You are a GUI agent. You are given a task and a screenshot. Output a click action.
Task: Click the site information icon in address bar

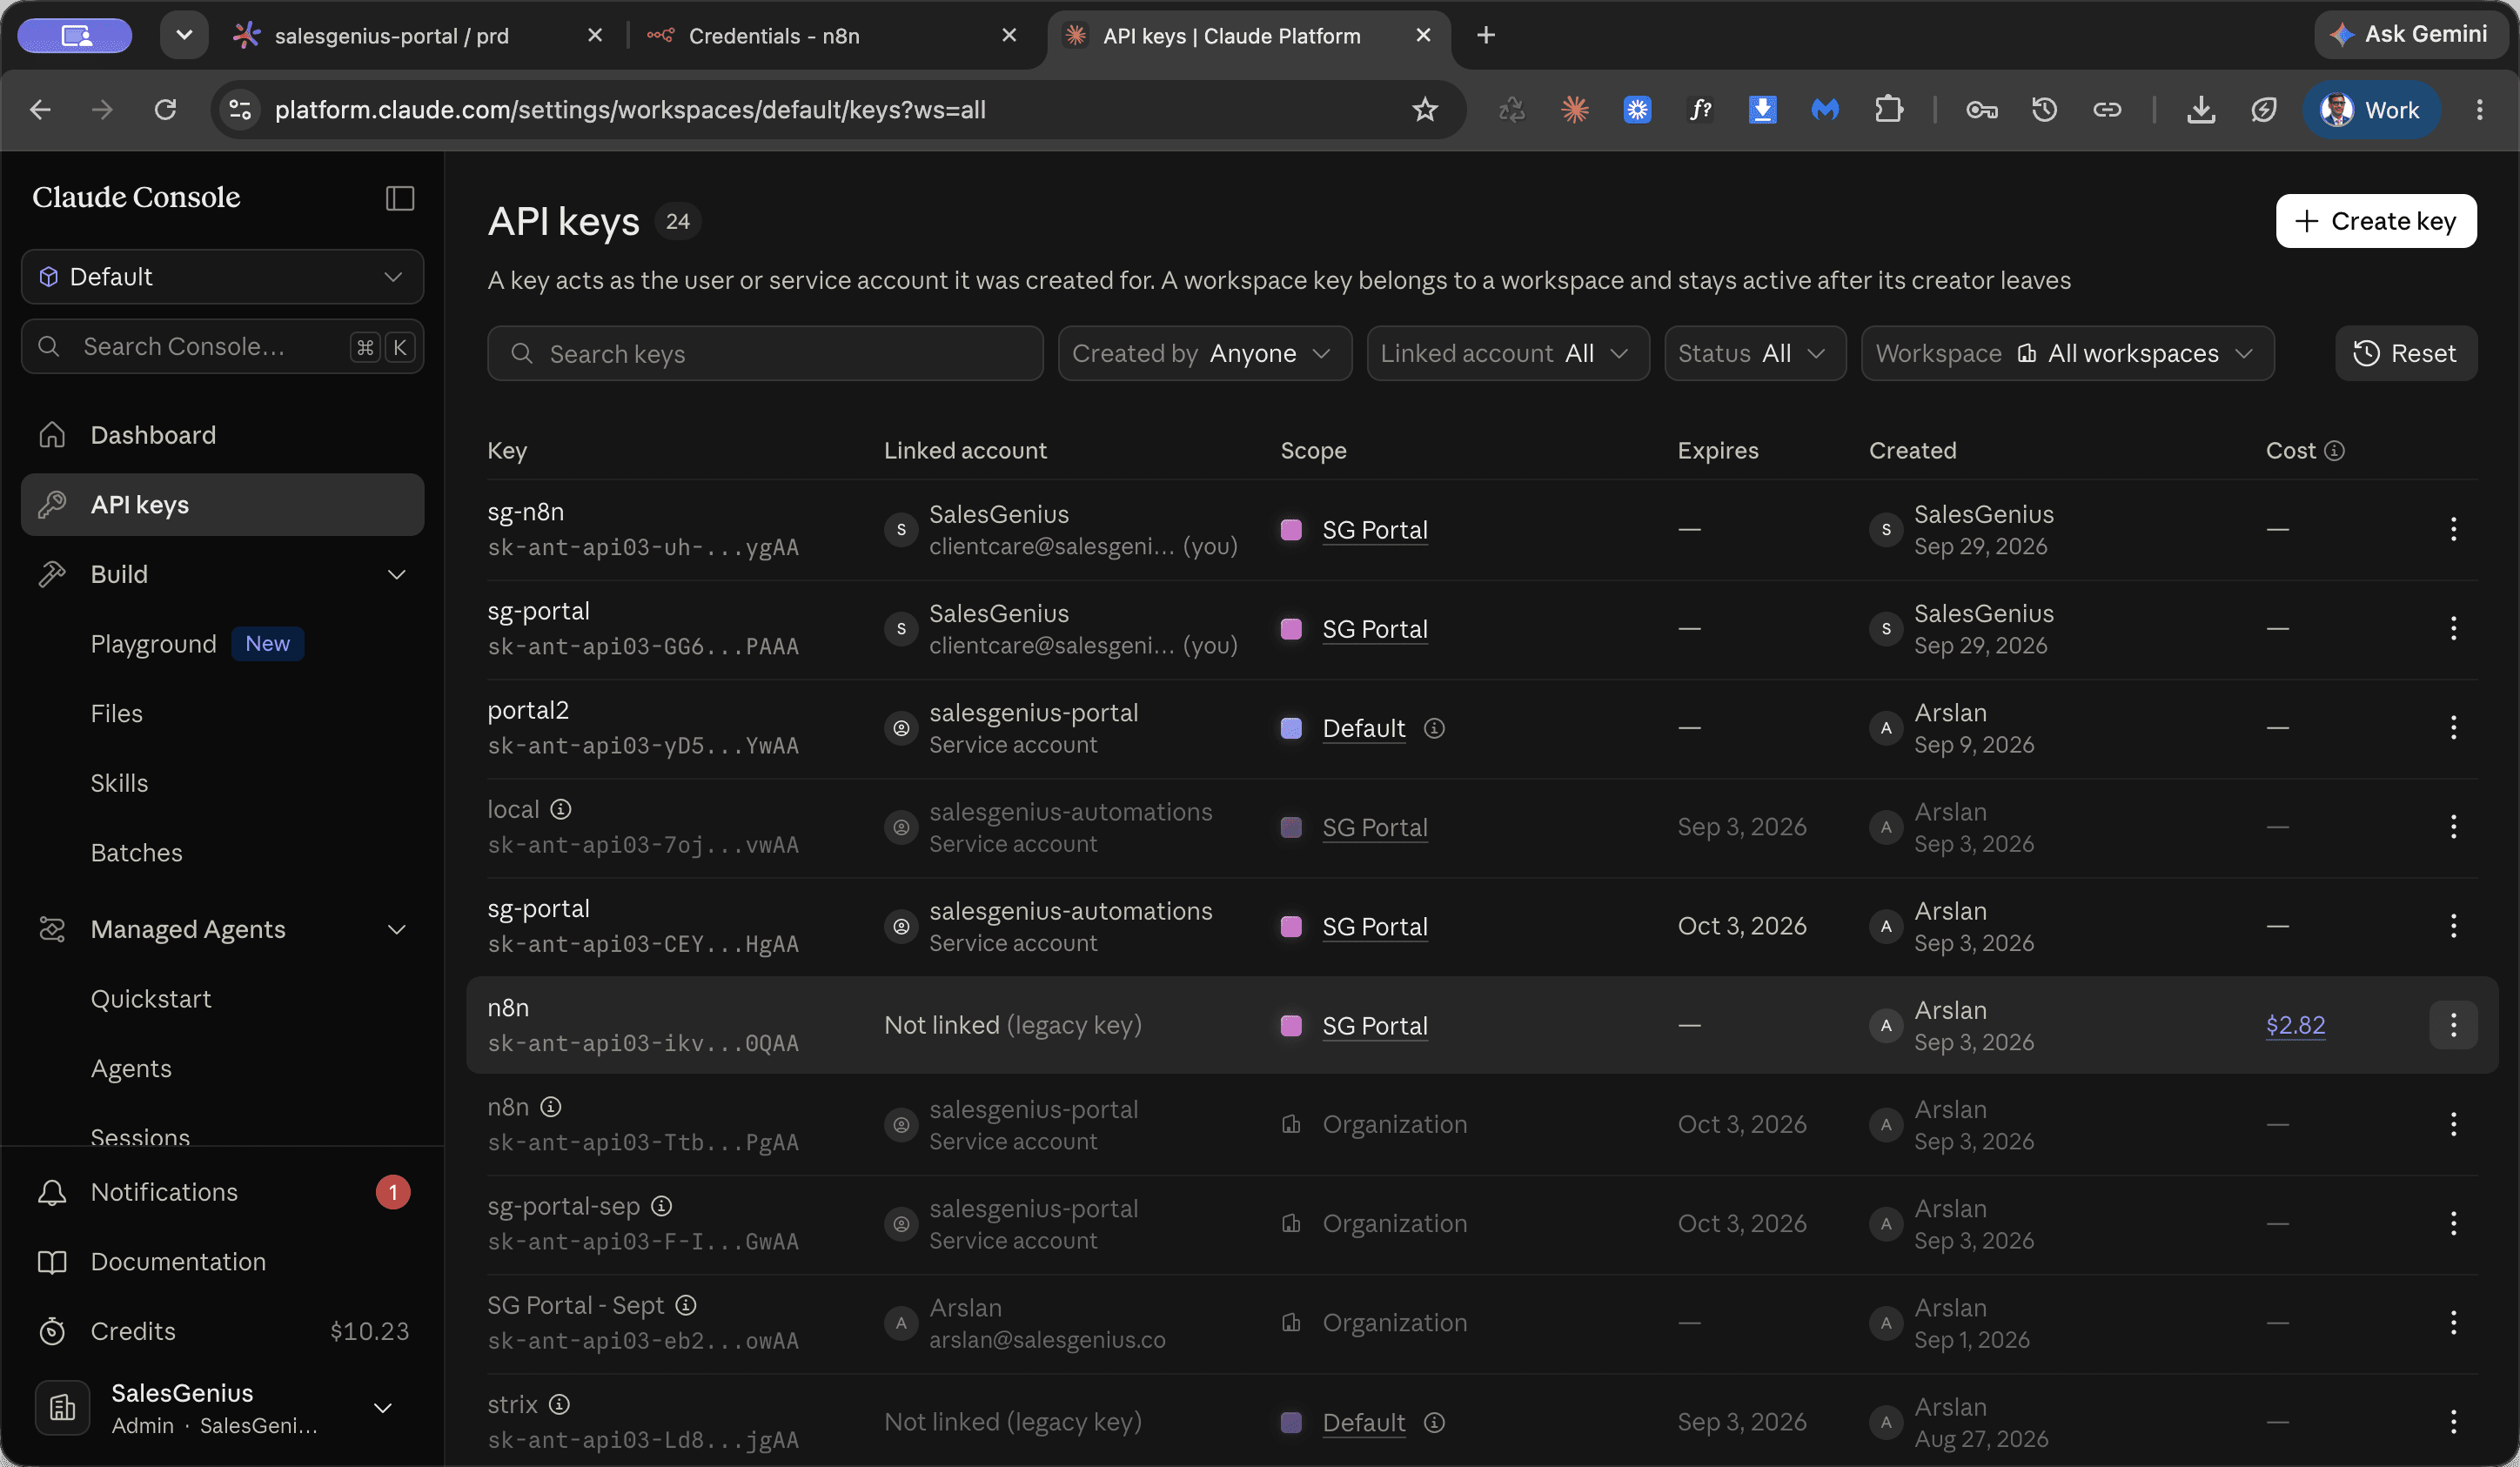pos(240,109)
